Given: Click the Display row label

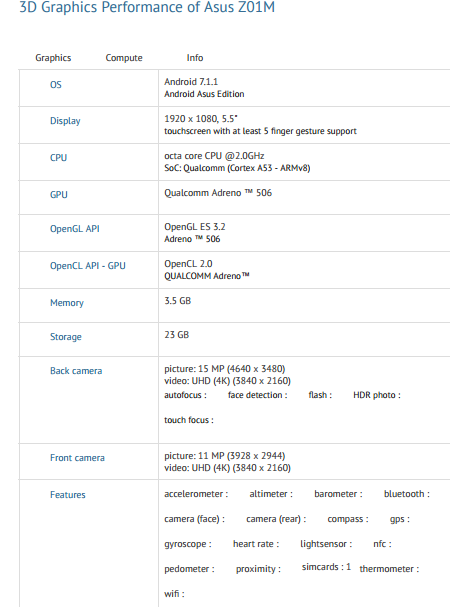Looking at the screenshot, I should (65, 121).
